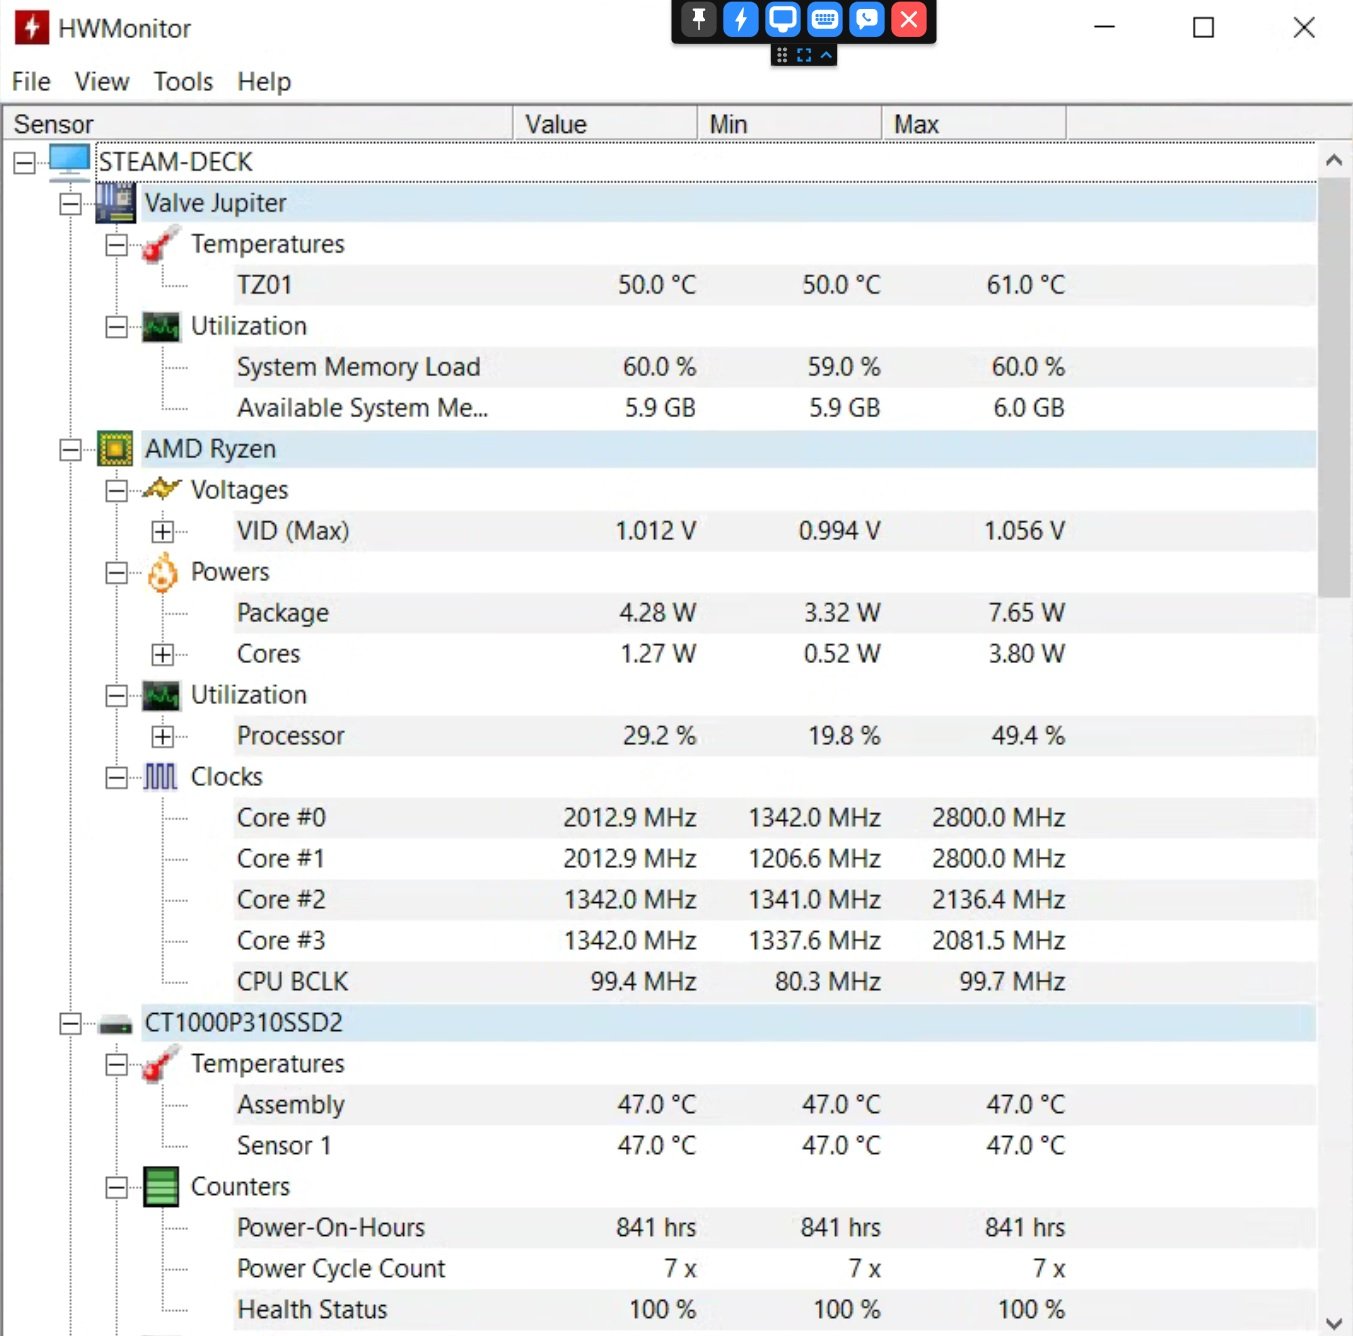This screenshot has height=1336, width=1353.
Task: Select the Core #2 clock row
Action: click(775, 900)
